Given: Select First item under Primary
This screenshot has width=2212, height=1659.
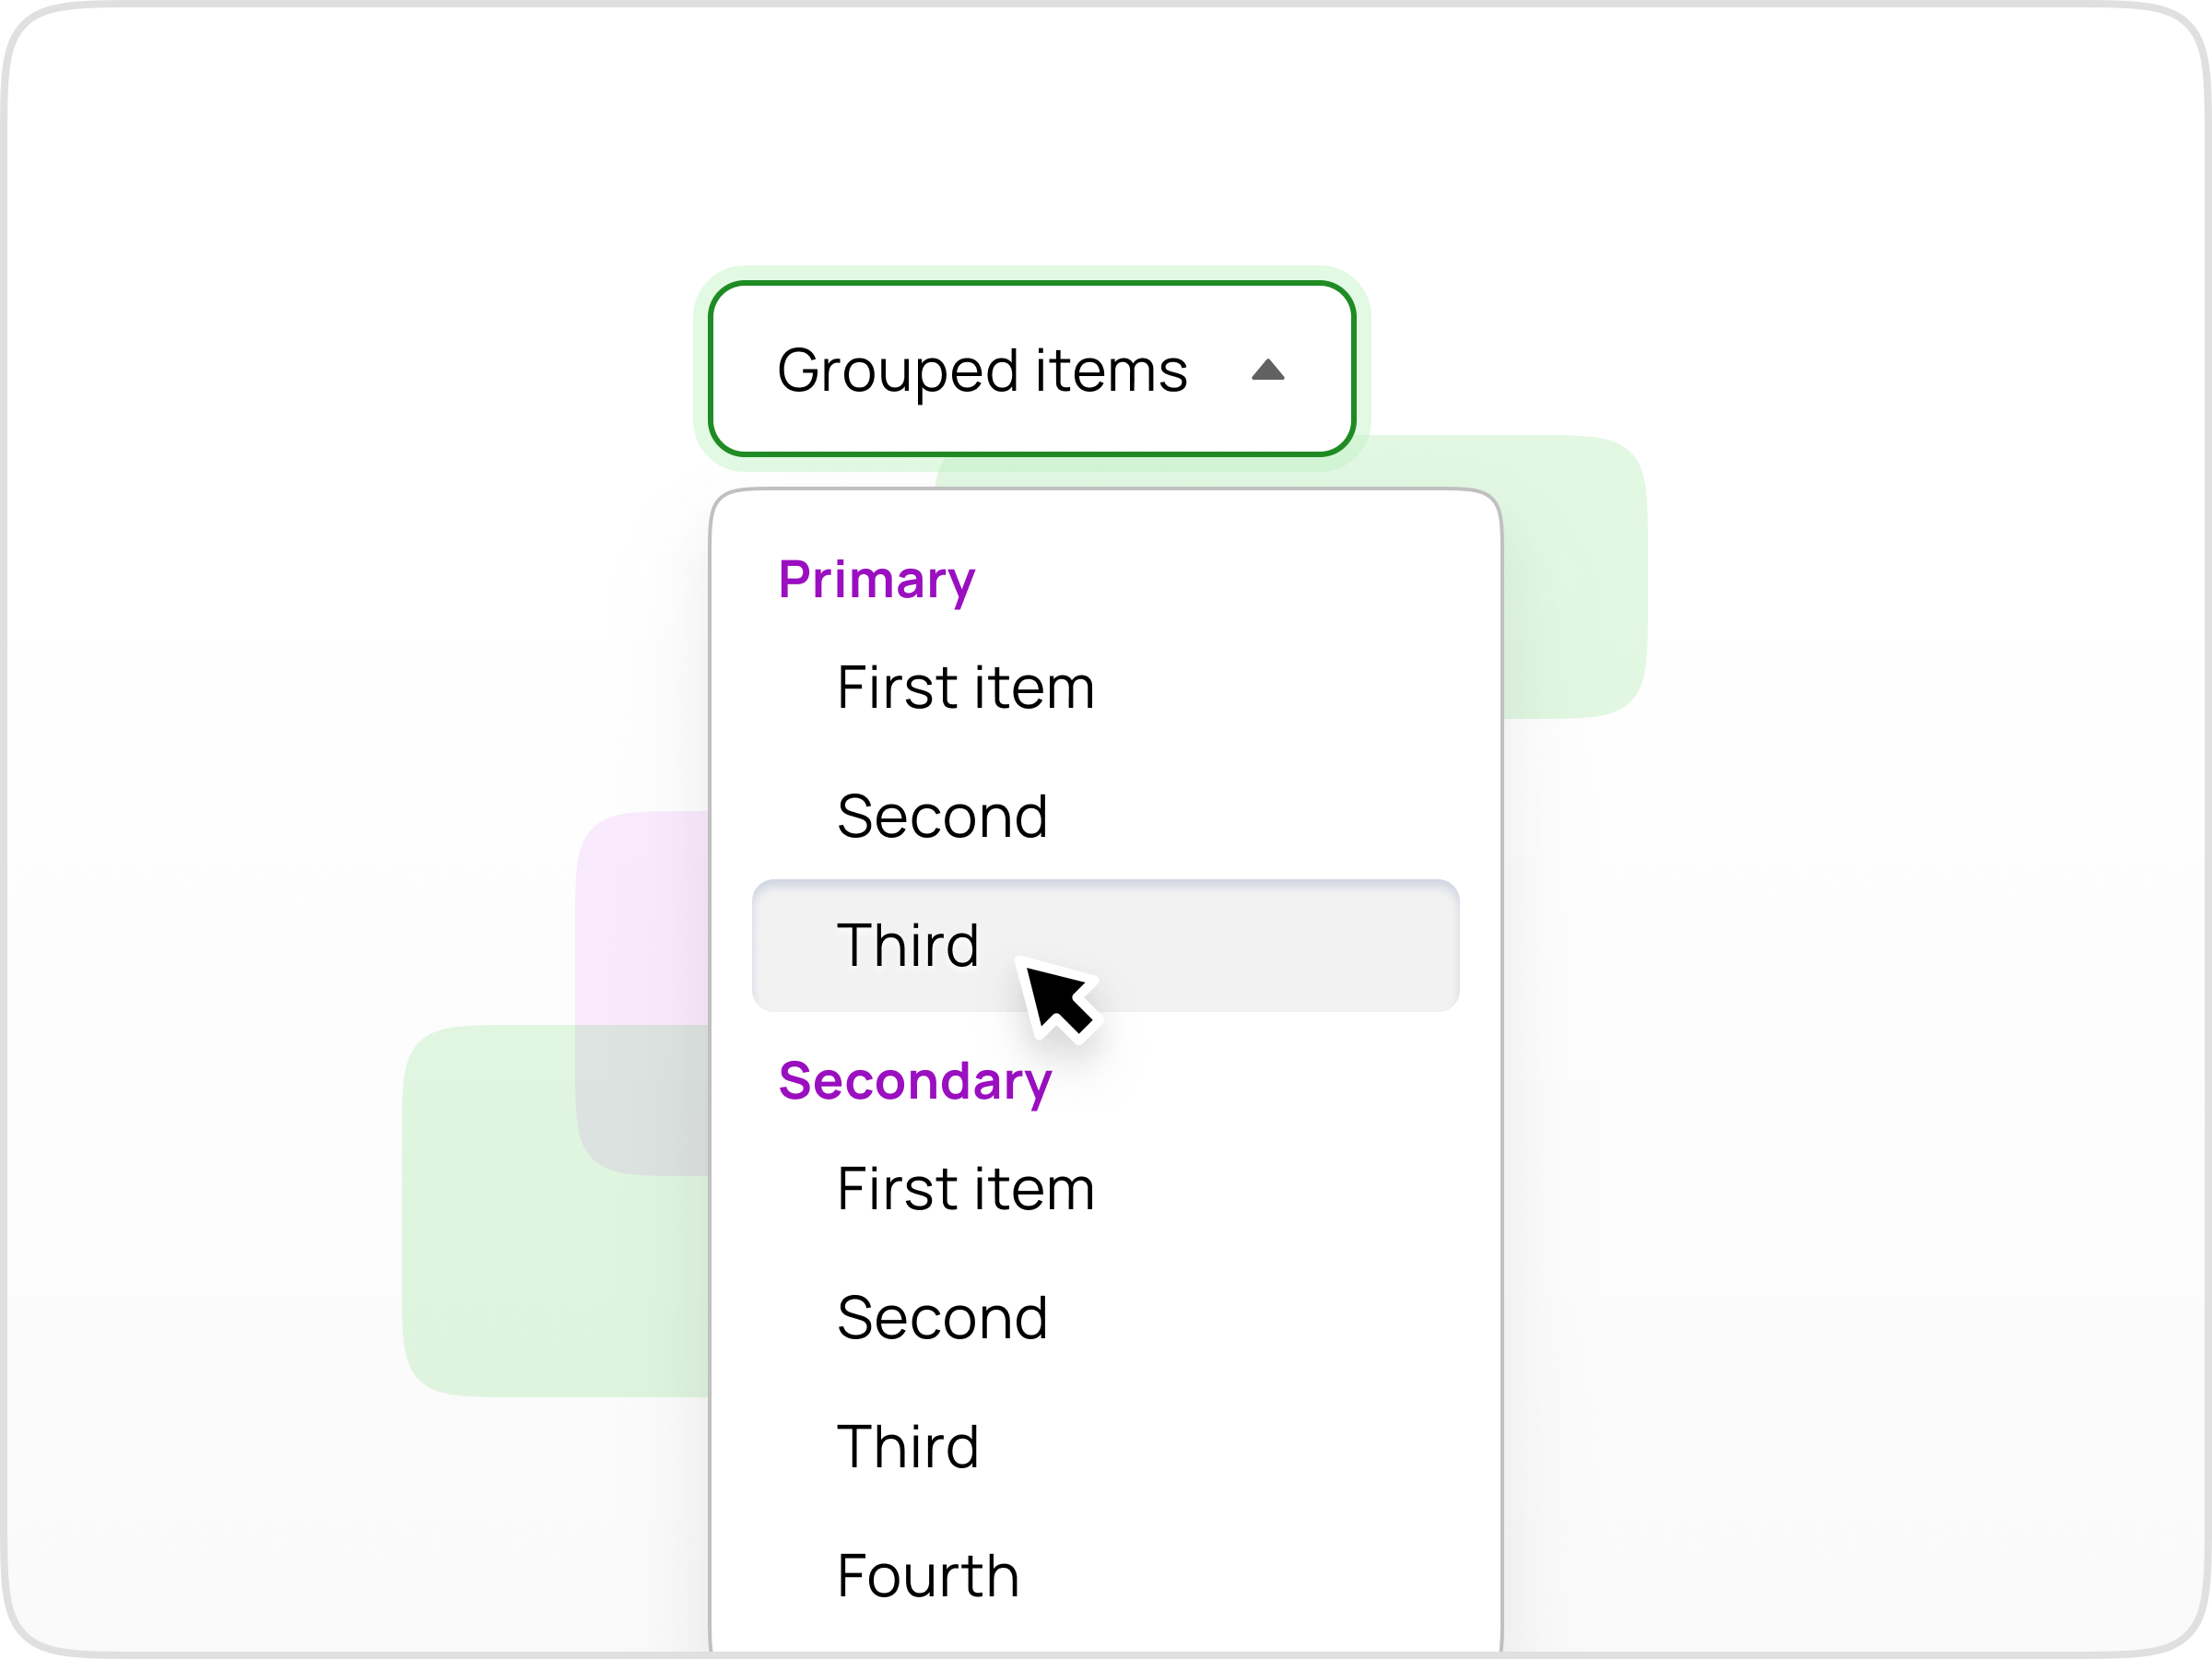Looking at the screenshot, I should click(964, 687).
